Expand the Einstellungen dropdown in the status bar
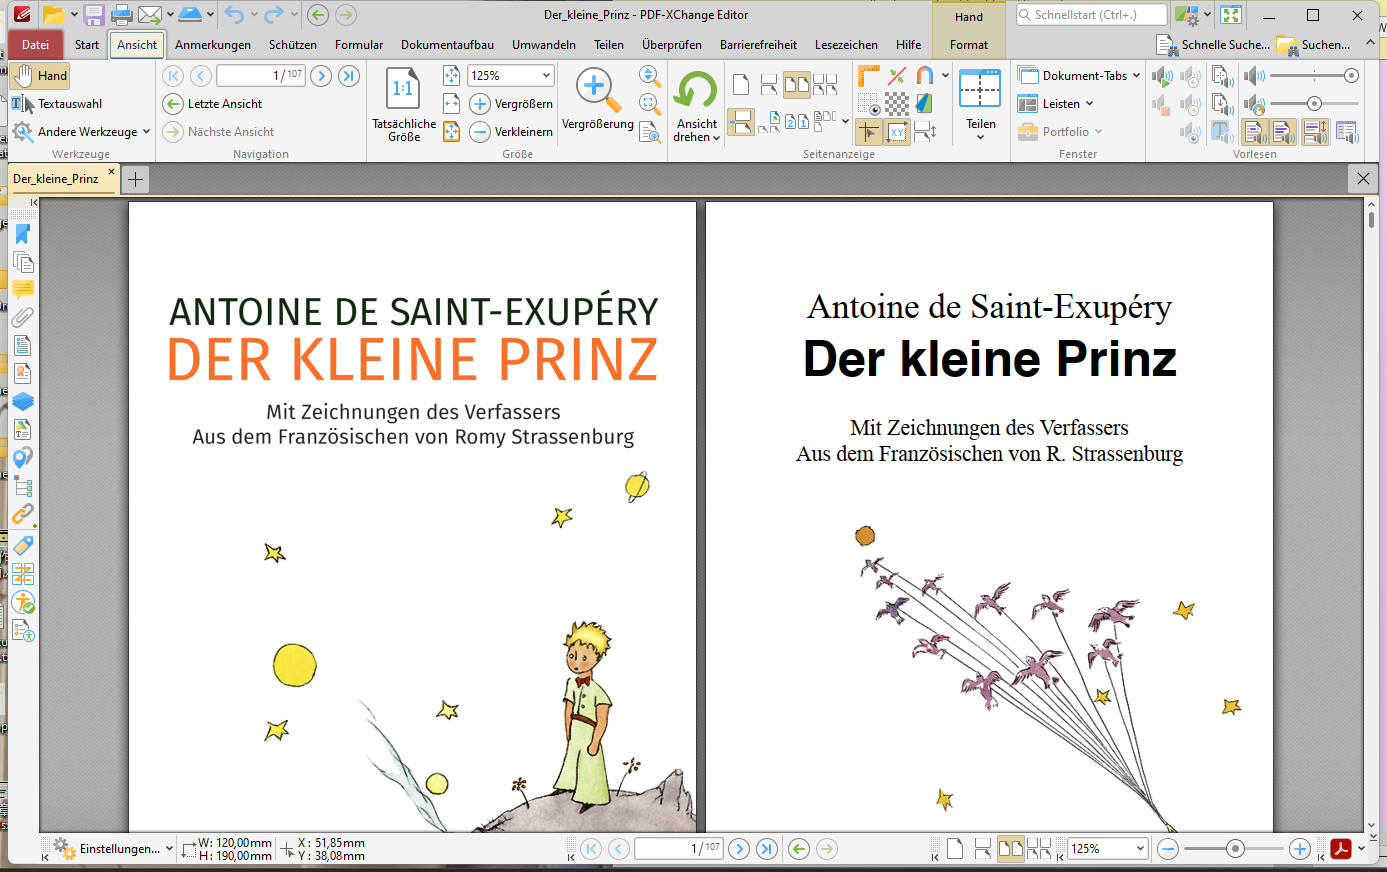This screenshot has width=1387, height=872. point(169,849)
